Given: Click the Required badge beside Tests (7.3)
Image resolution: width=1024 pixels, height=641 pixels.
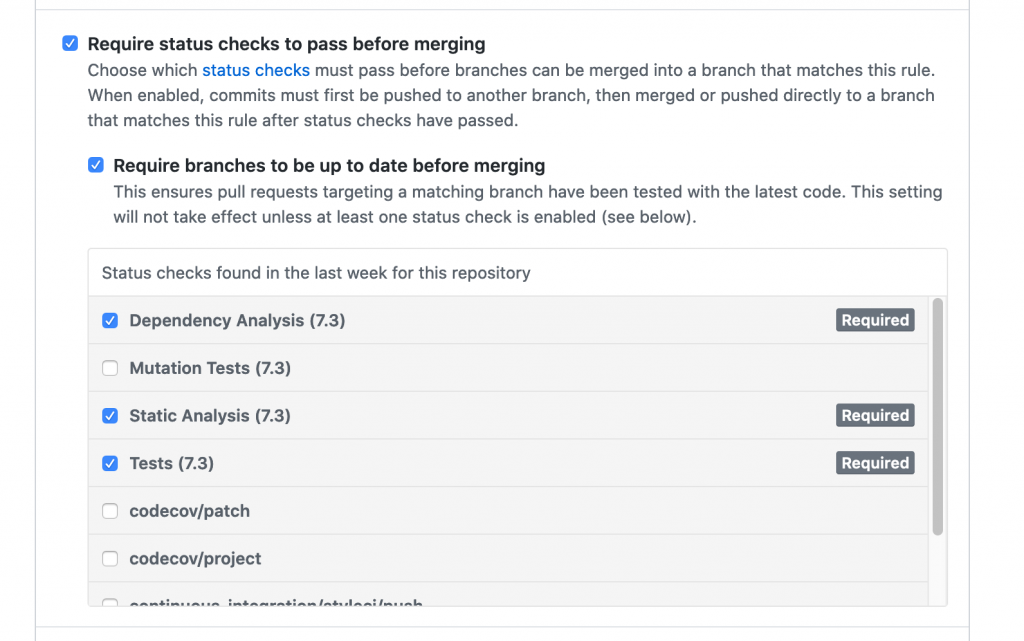Looking at the screenshot, I should [875, 463].
